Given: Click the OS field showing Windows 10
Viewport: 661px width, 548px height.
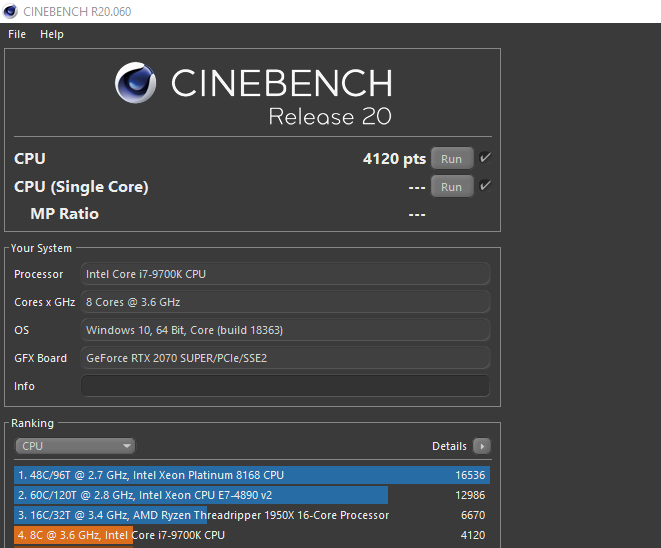Looking at the screenshot, I should (285, 330).
